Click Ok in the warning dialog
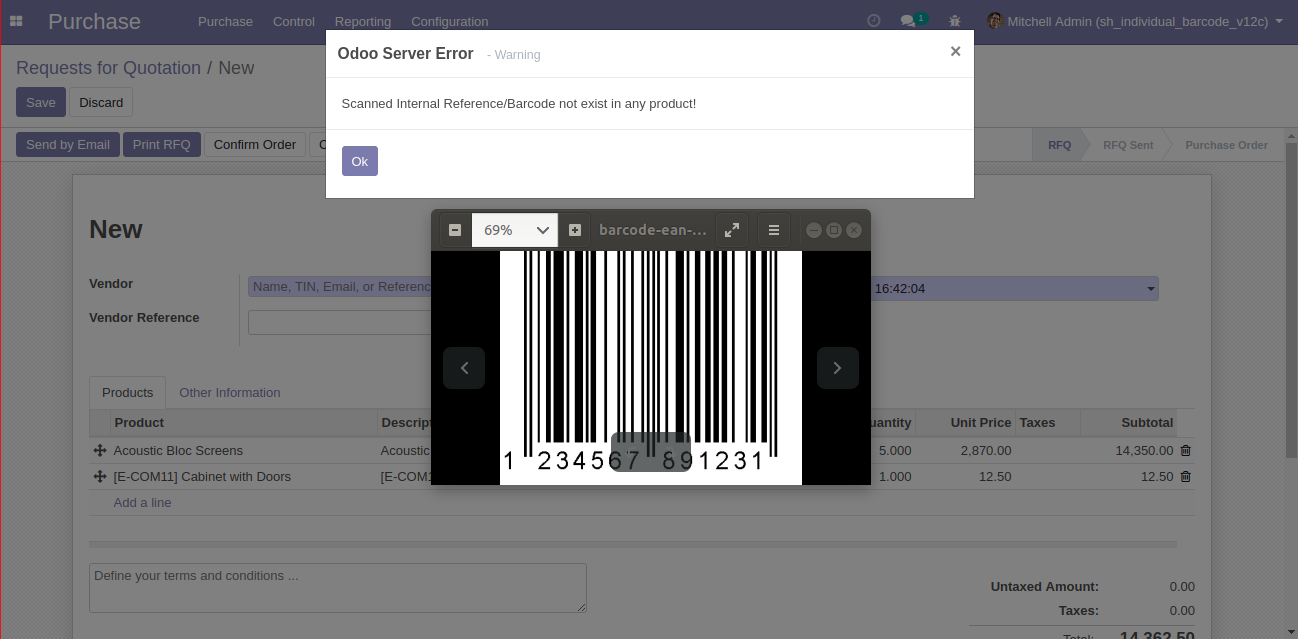 click(360, 161)
